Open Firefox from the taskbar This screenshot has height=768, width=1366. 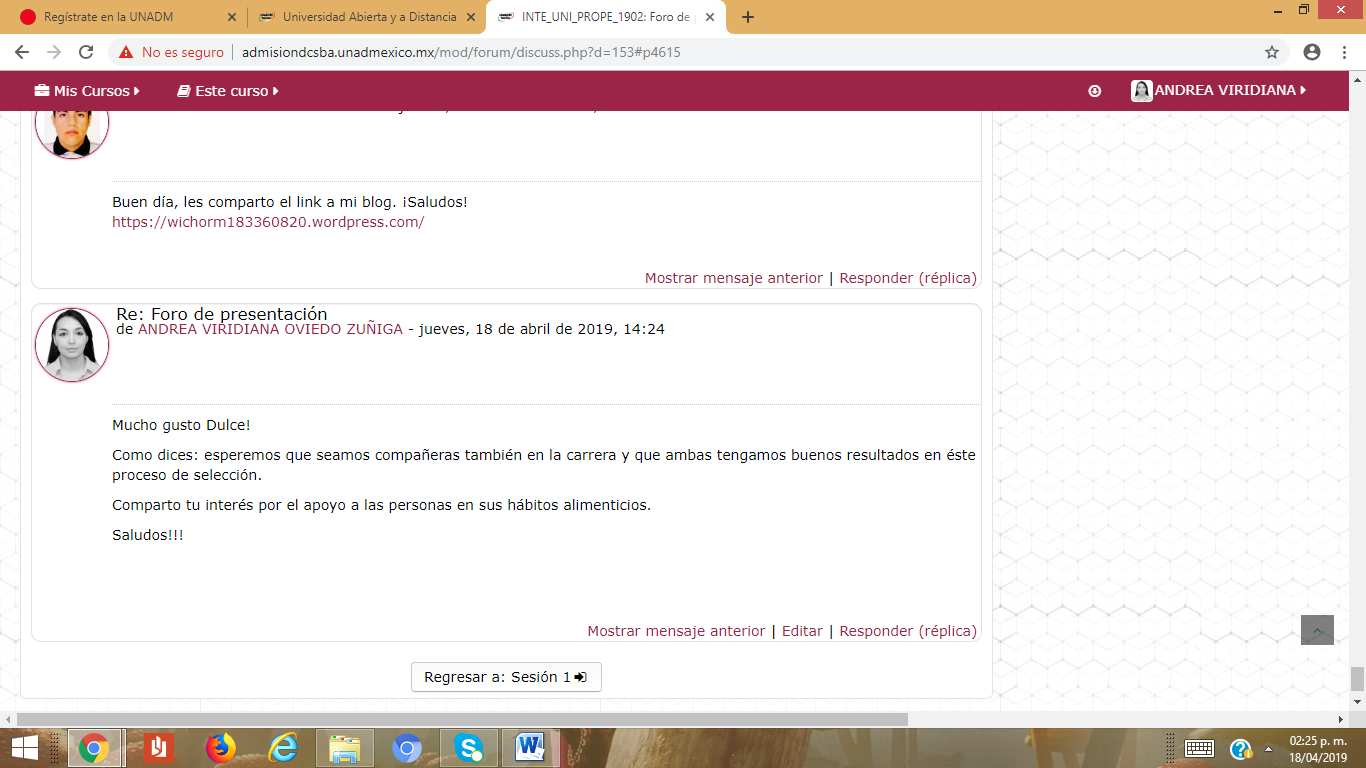click(x=220, y=747)
